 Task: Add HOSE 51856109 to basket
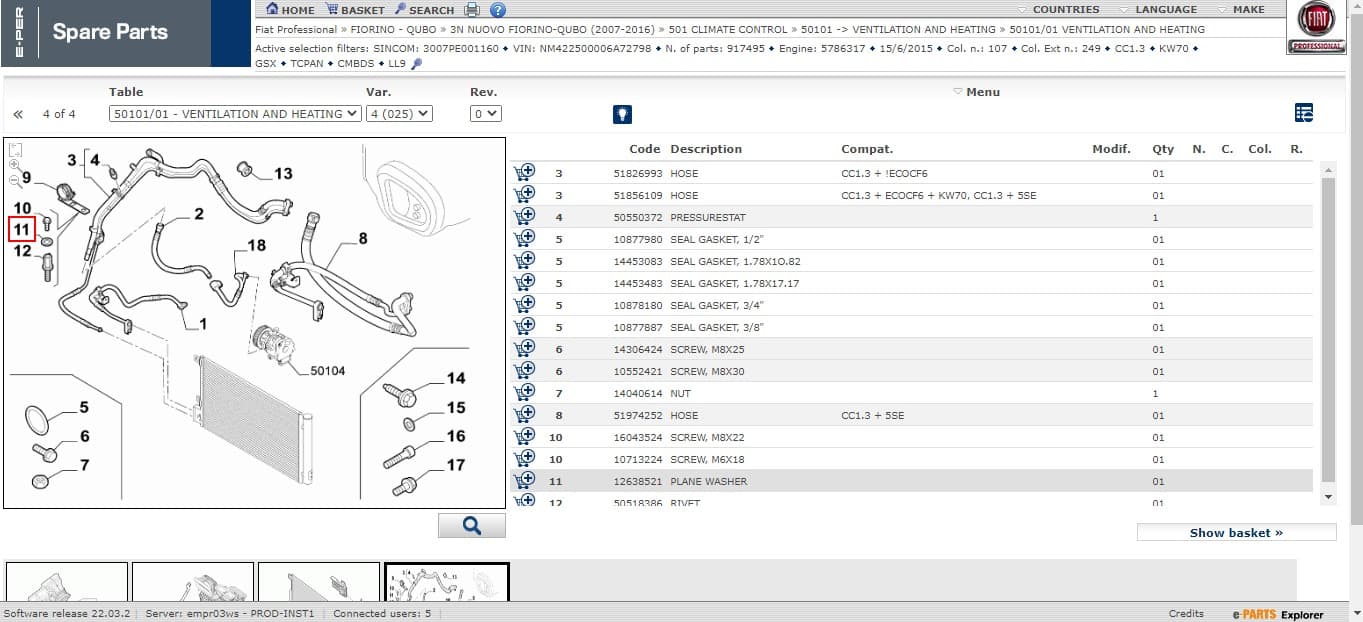[x=524, y=194]
